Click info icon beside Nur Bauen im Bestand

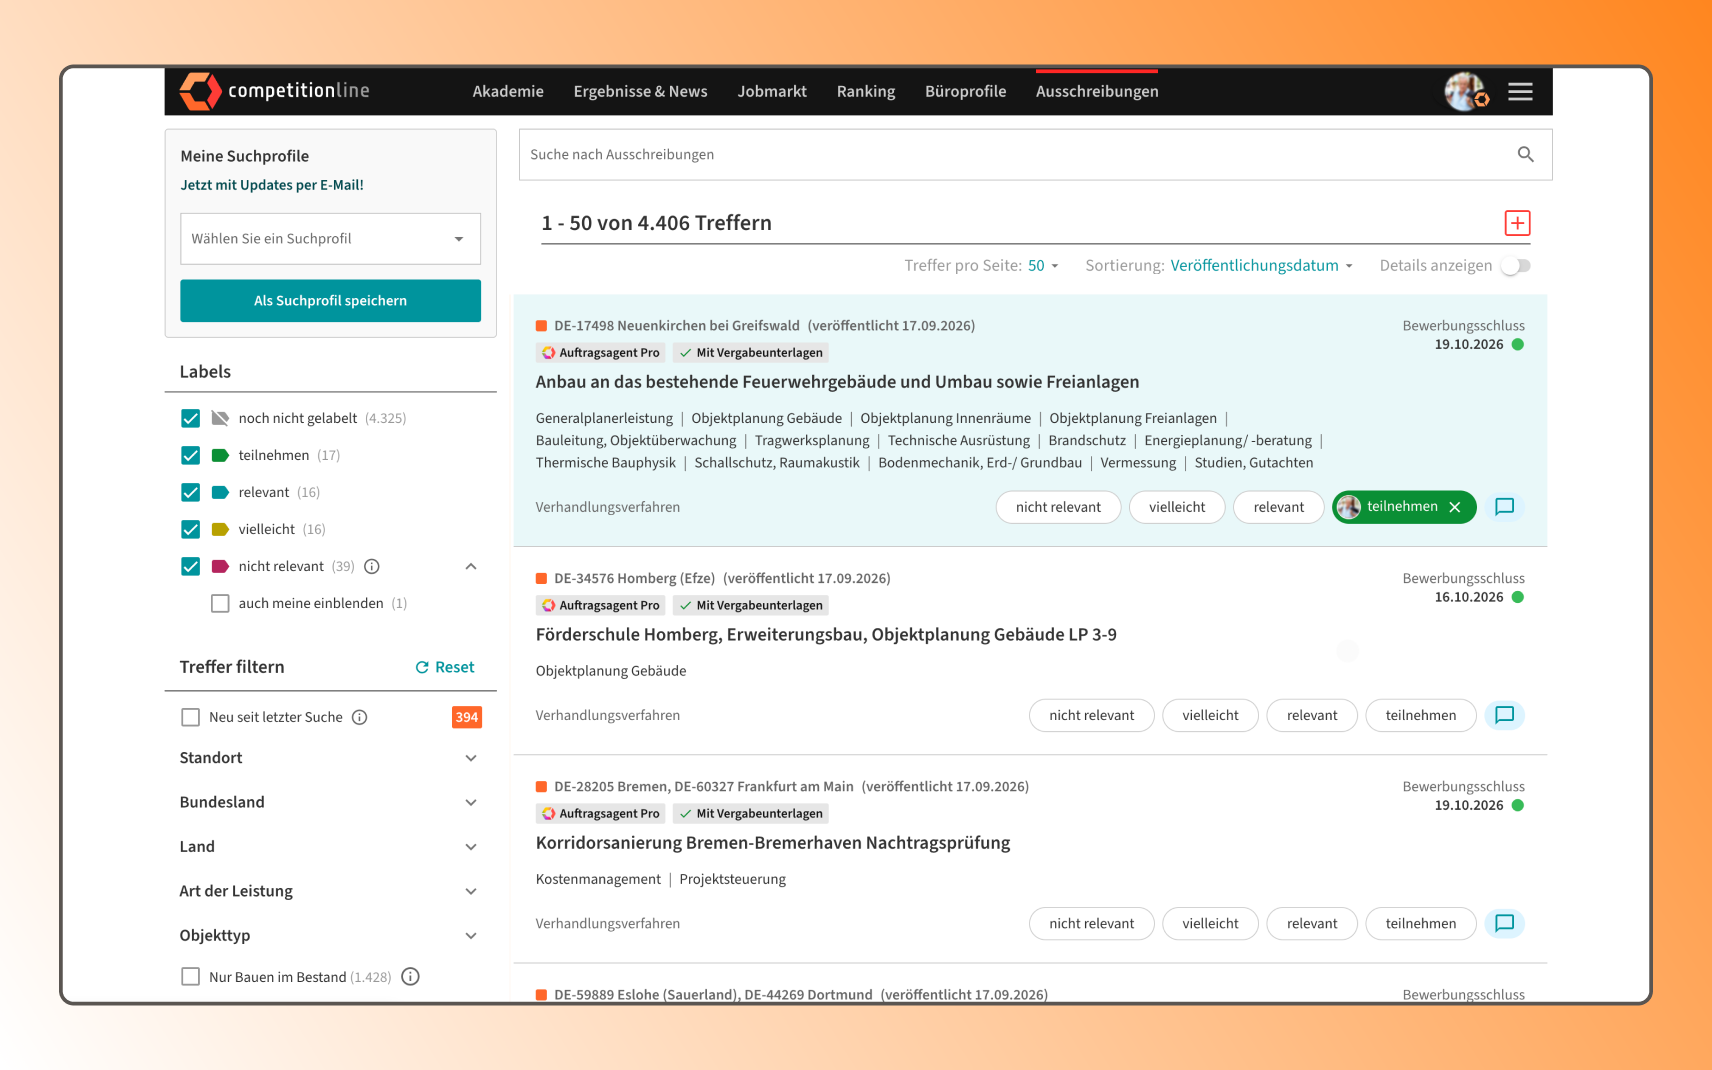click(410, 977)
